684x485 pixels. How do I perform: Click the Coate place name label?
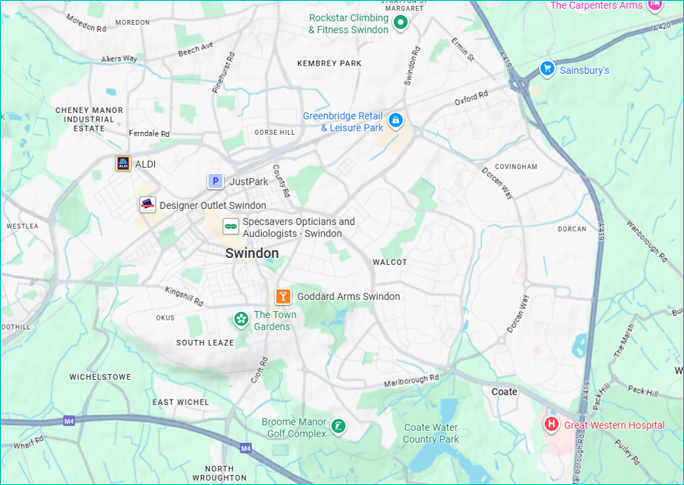504,392
